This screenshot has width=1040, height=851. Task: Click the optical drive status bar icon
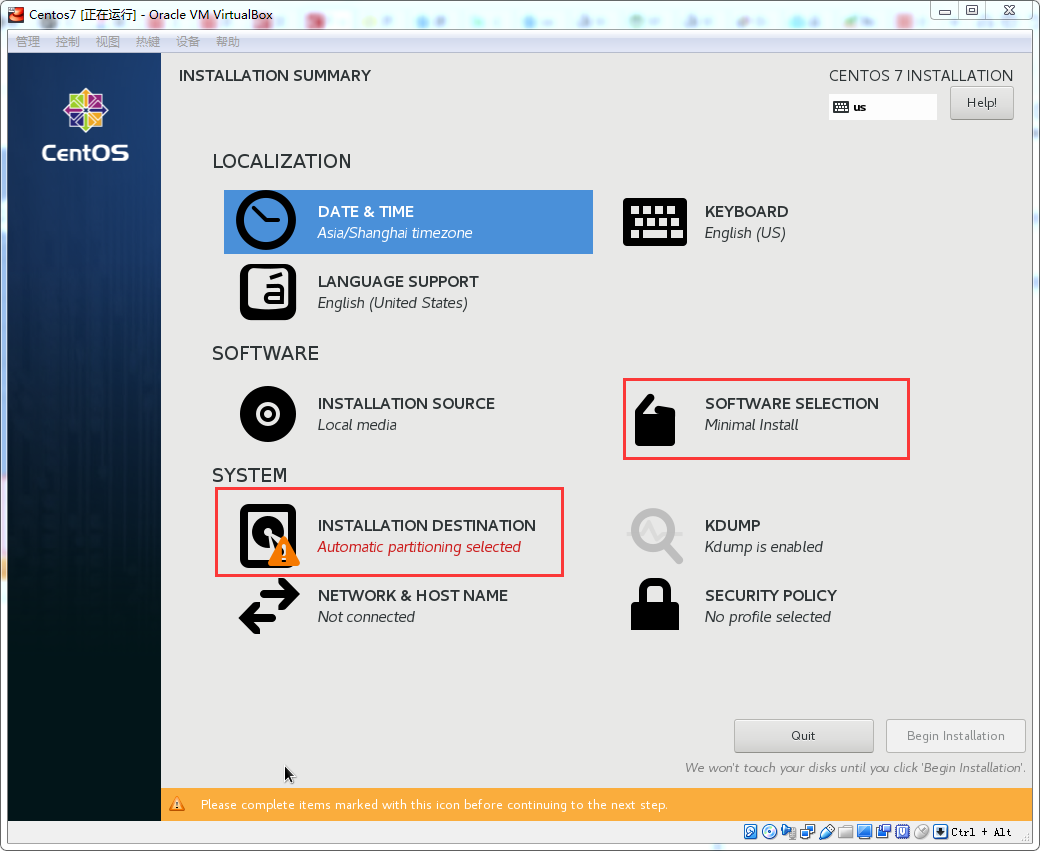tap(769, 831)
